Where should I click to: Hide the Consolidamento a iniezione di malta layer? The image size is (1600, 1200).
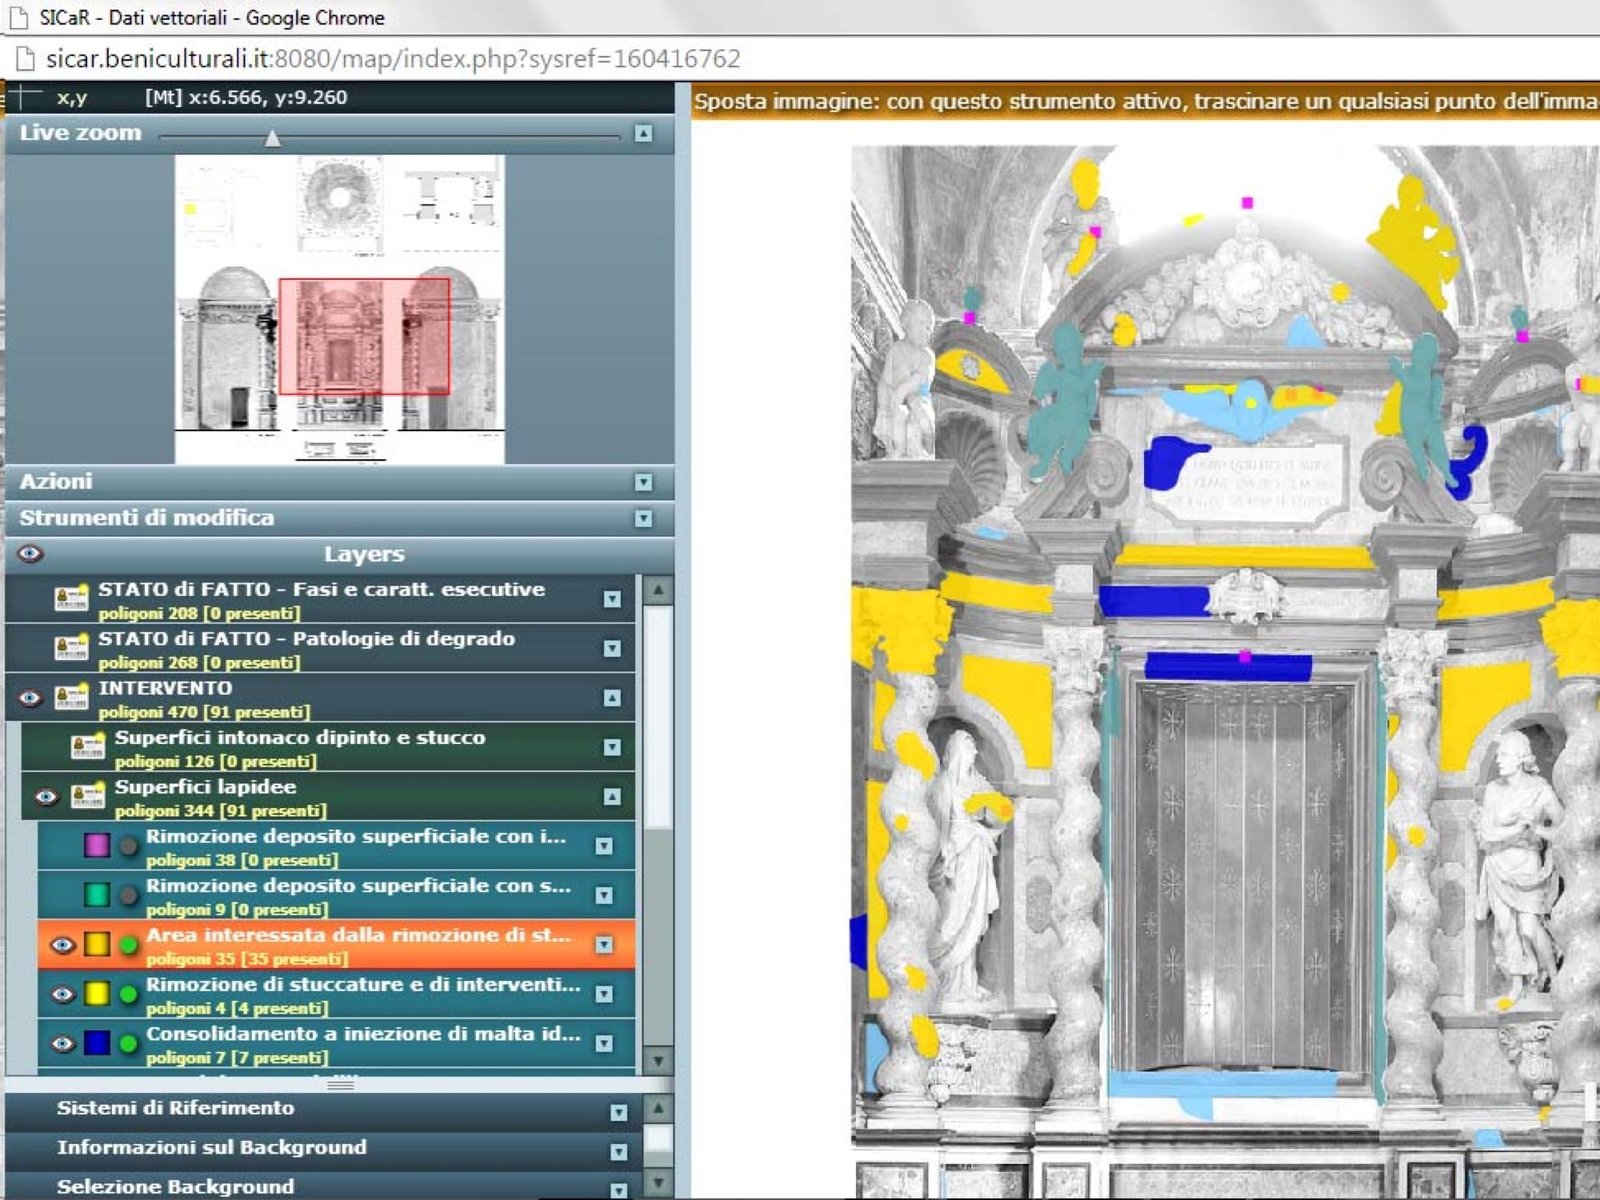[62, 1043]
